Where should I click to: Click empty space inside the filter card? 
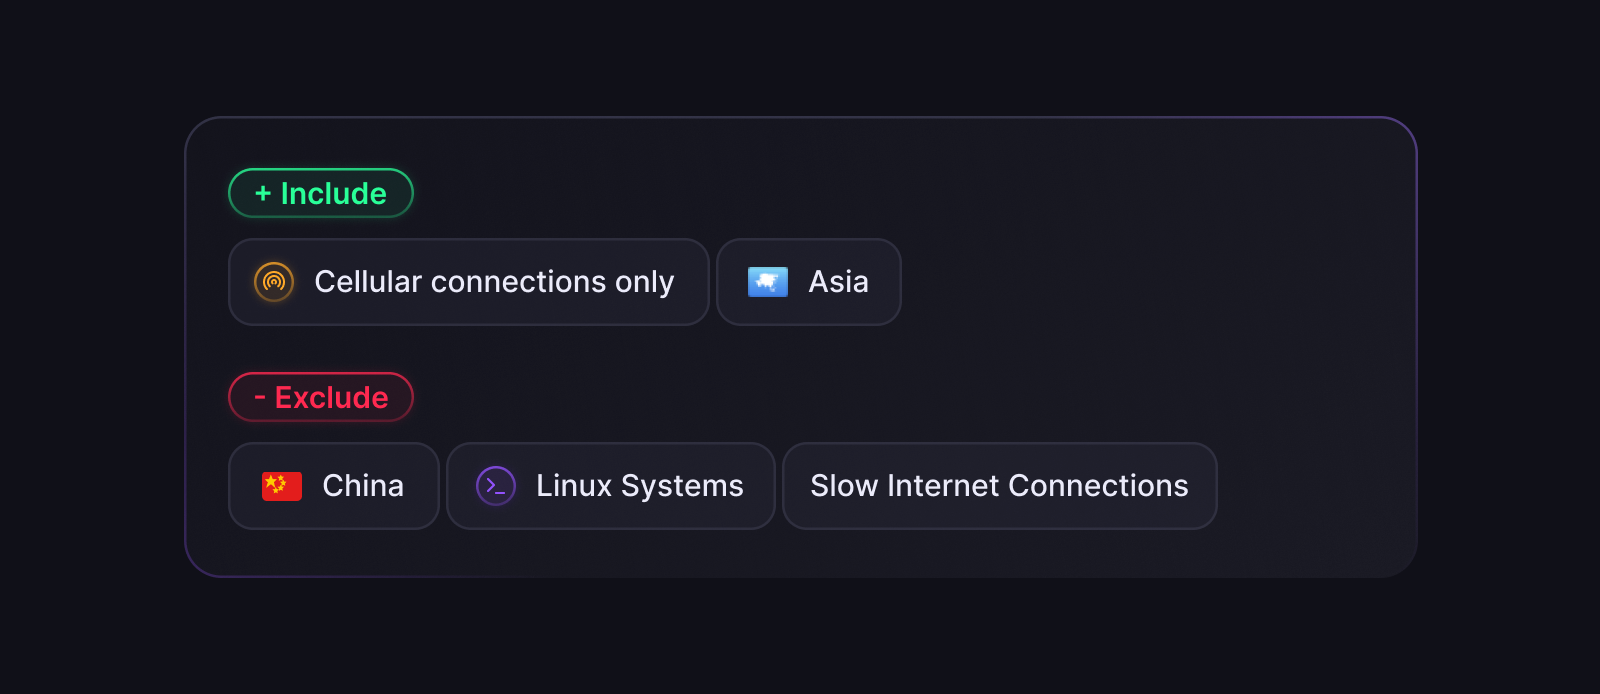pos(1150,300)
